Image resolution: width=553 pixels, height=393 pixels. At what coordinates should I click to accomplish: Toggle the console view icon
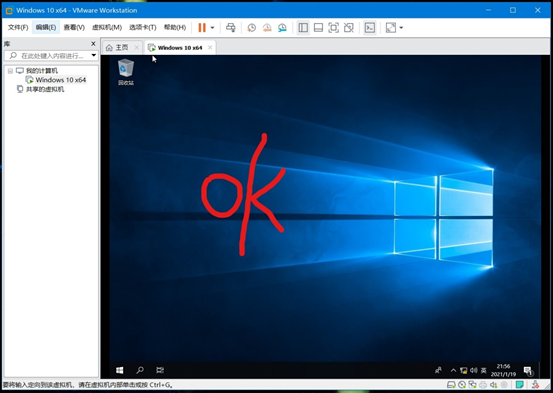click(370, 28)
